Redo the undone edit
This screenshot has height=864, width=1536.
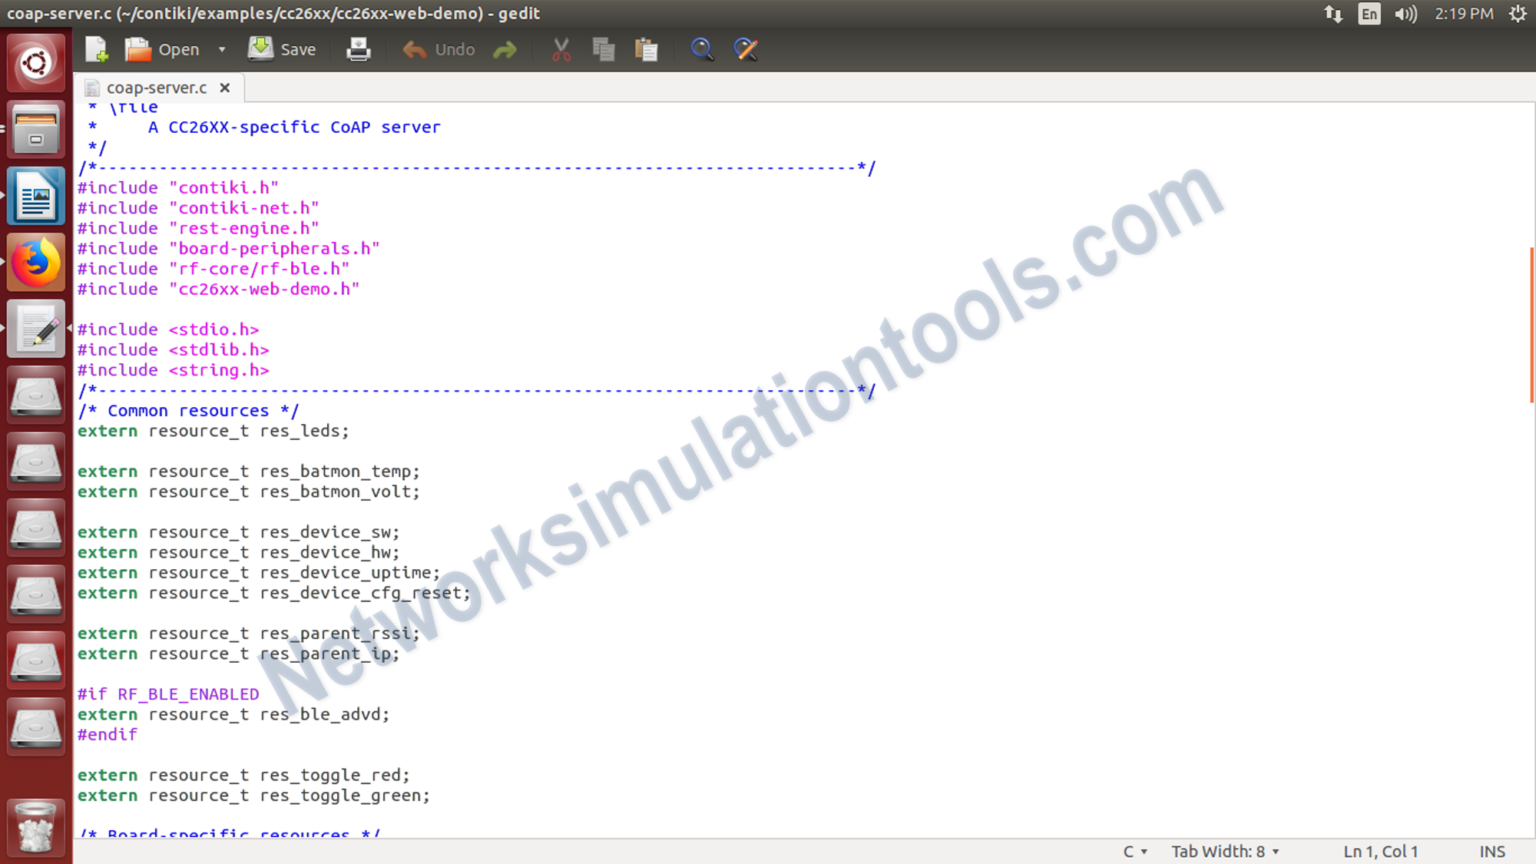click(505, 49)
